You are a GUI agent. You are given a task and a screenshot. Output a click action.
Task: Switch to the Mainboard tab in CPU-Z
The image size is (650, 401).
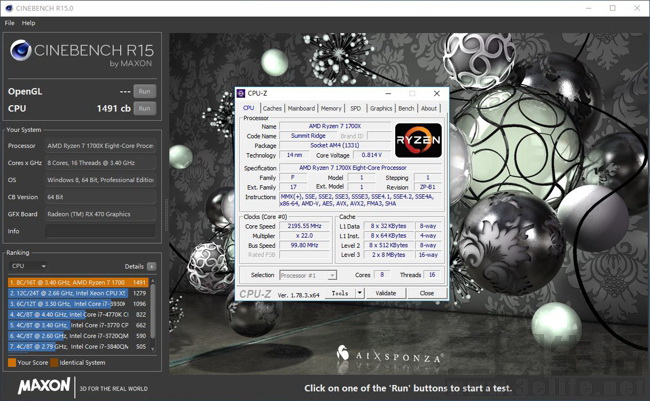[x=301, y=108]
